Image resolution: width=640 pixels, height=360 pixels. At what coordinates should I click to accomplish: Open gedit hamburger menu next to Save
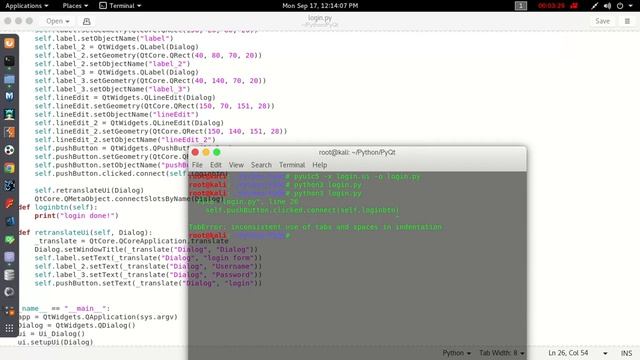point(627,21)
